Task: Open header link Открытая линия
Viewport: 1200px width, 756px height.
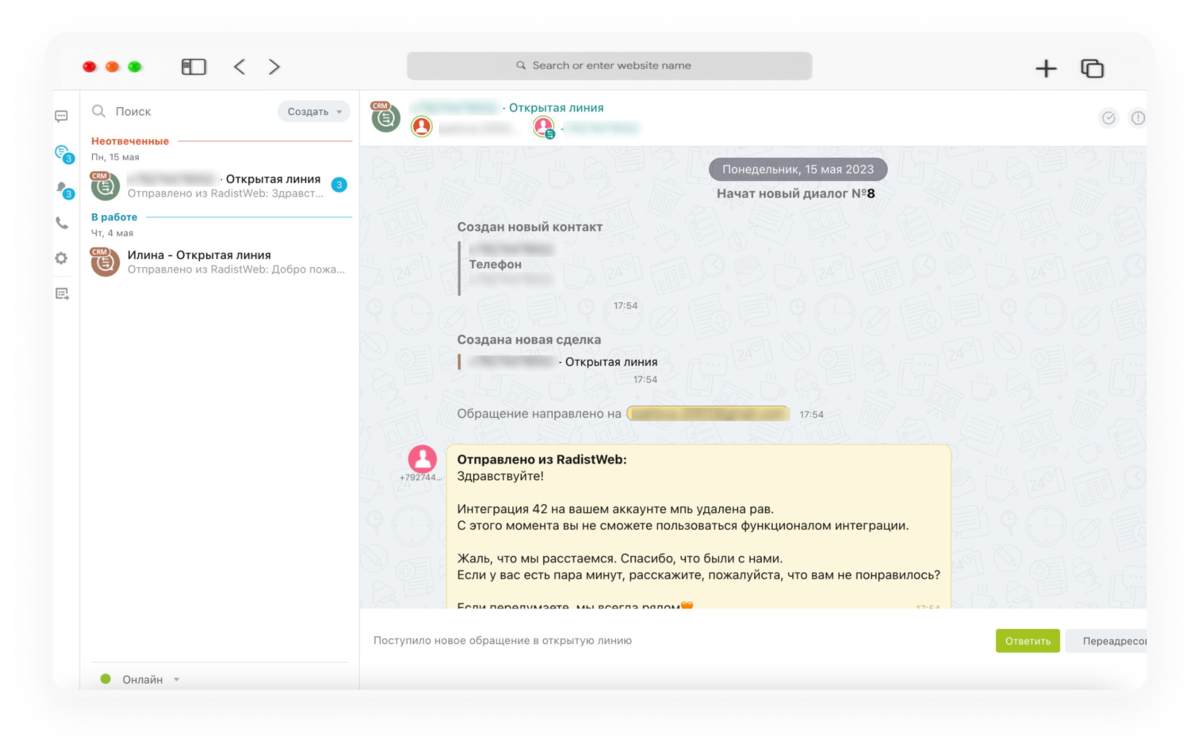Action: click(x=556, y=108)
